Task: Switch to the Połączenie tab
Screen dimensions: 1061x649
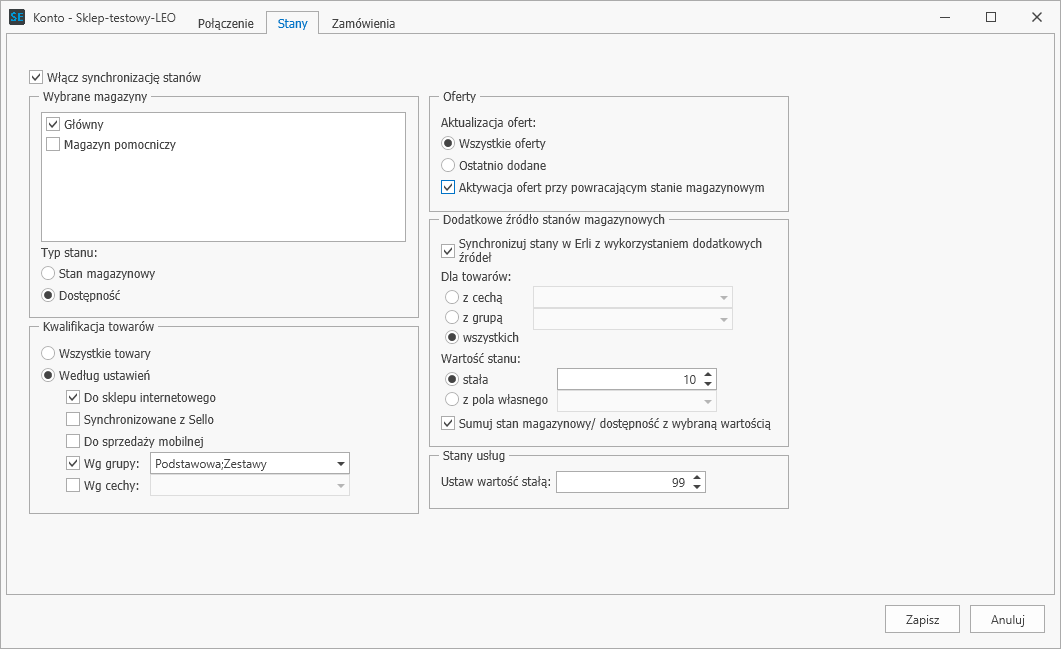Action: point(225,23)
